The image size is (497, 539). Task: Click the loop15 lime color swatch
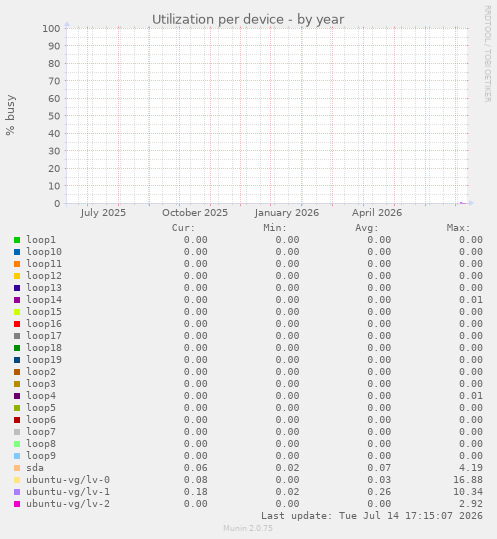tap(17, 312)
